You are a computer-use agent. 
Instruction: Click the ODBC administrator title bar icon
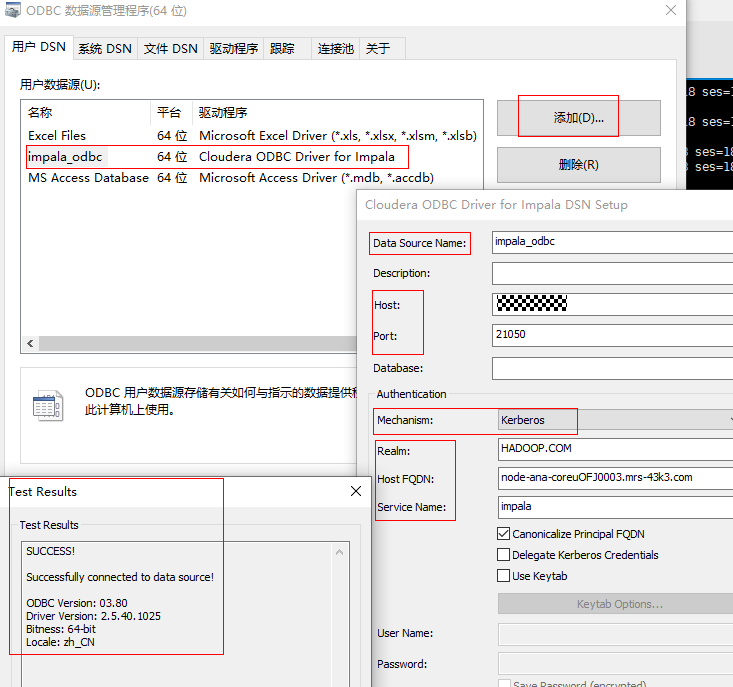13,10
